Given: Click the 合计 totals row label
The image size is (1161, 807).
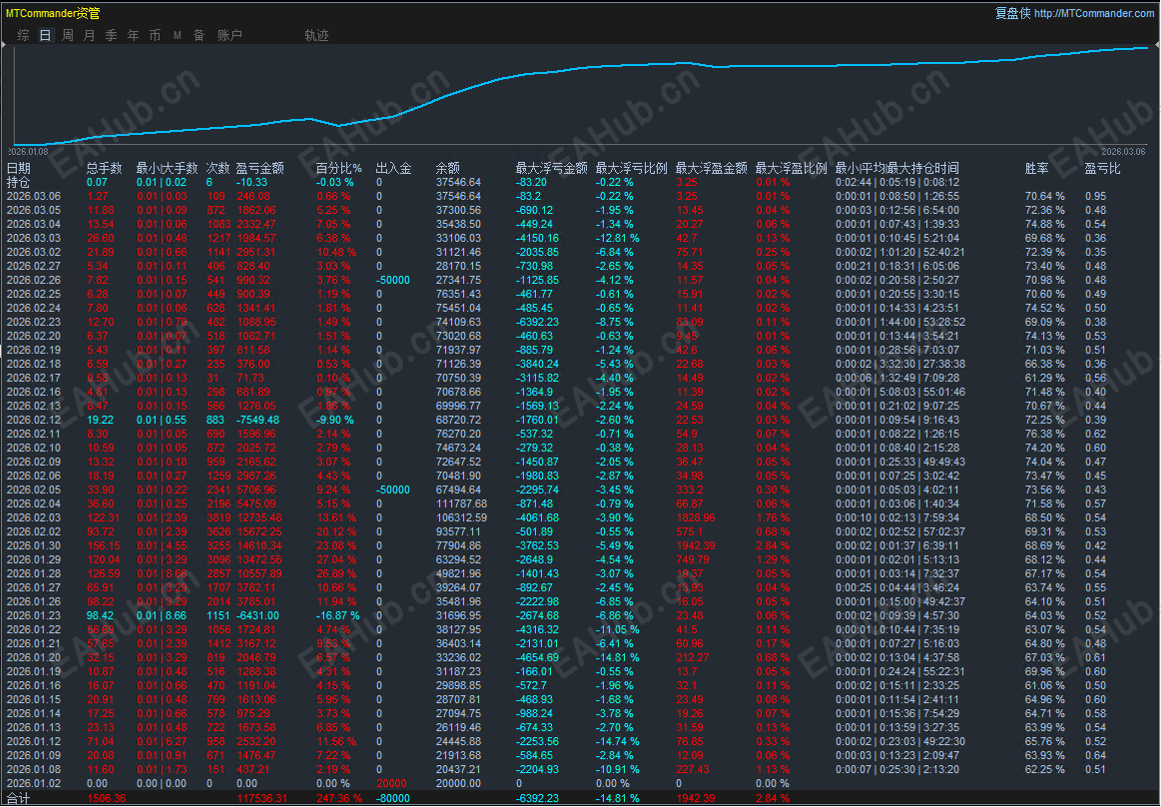Looking at the screenshot, I should point(18,798).
